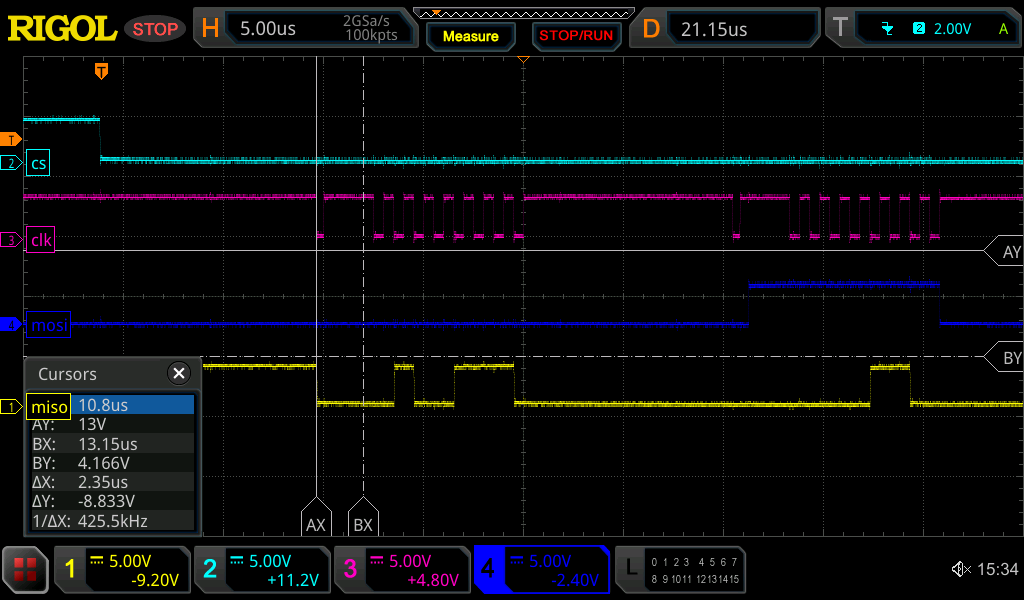Select the ΔY -8.833V row
This screenshot has width=1024, height=600.
pos(112,501)
